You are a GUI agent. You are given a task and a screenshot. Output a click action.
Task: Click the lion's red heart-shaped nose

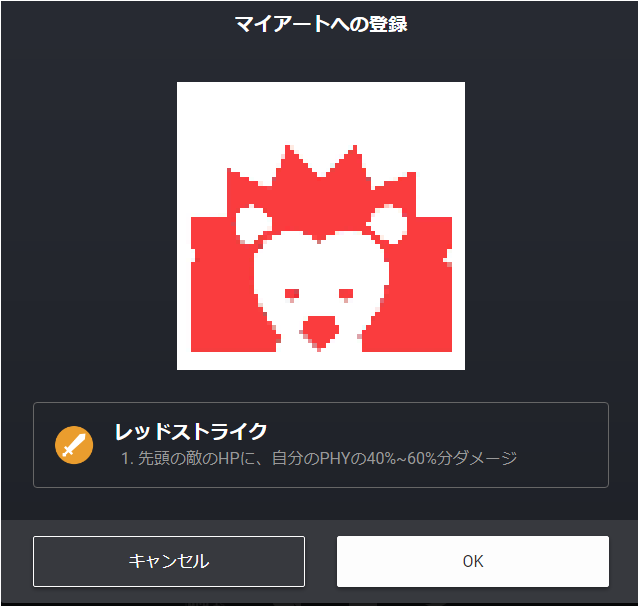(x=320, y=331)
